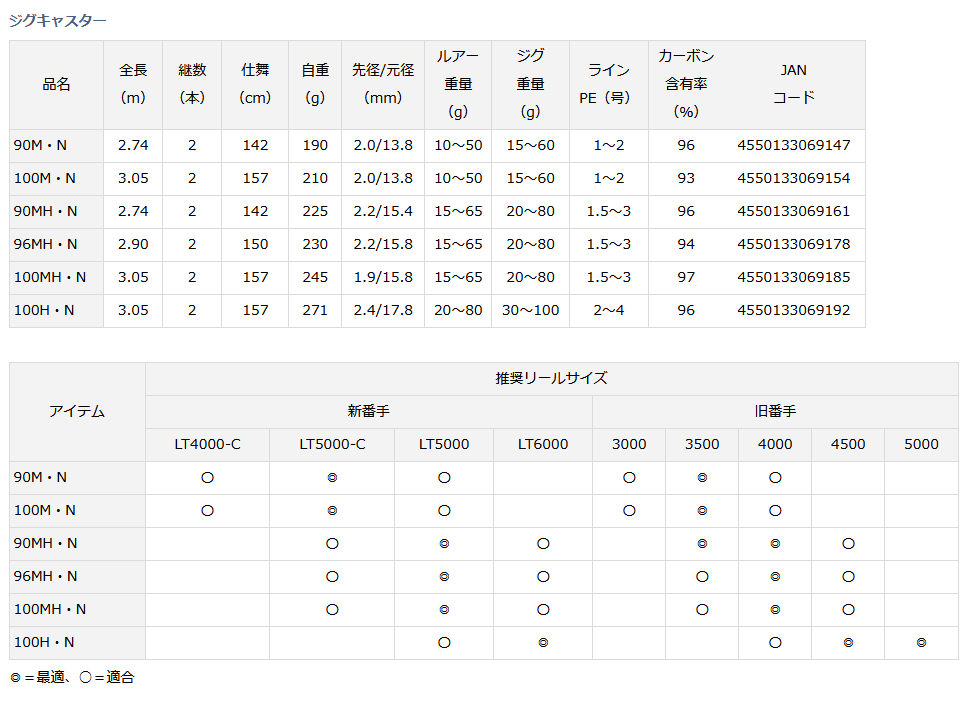Image resolution: width=972 pixels, height=701 pixels.
Task: Select 100H・N in the spec table
Action: 44,310
